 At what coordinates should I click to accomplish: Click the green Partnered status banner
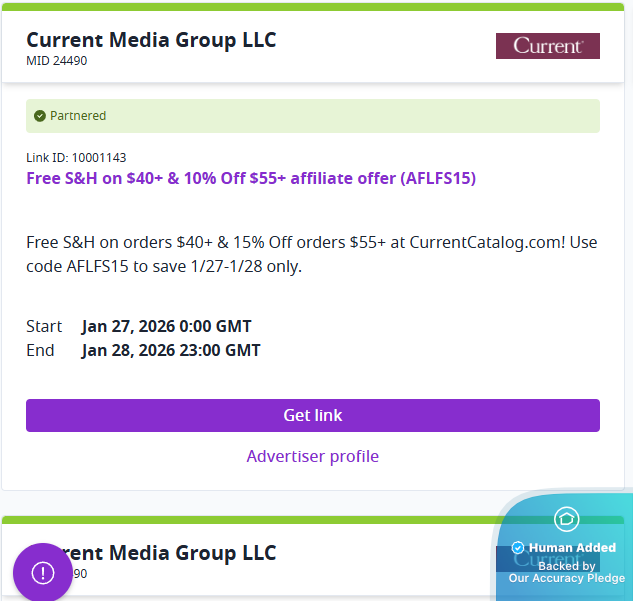tap(313, 116)
